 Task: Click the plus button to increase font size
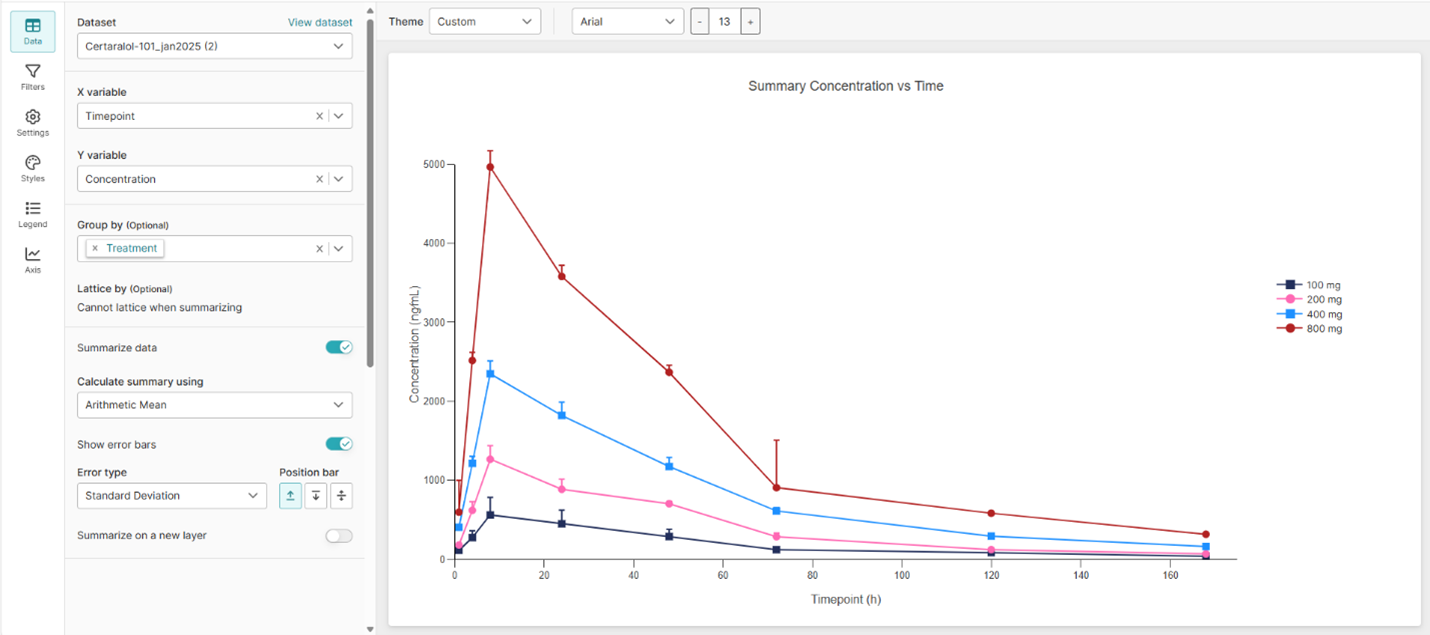pos(750,20)
